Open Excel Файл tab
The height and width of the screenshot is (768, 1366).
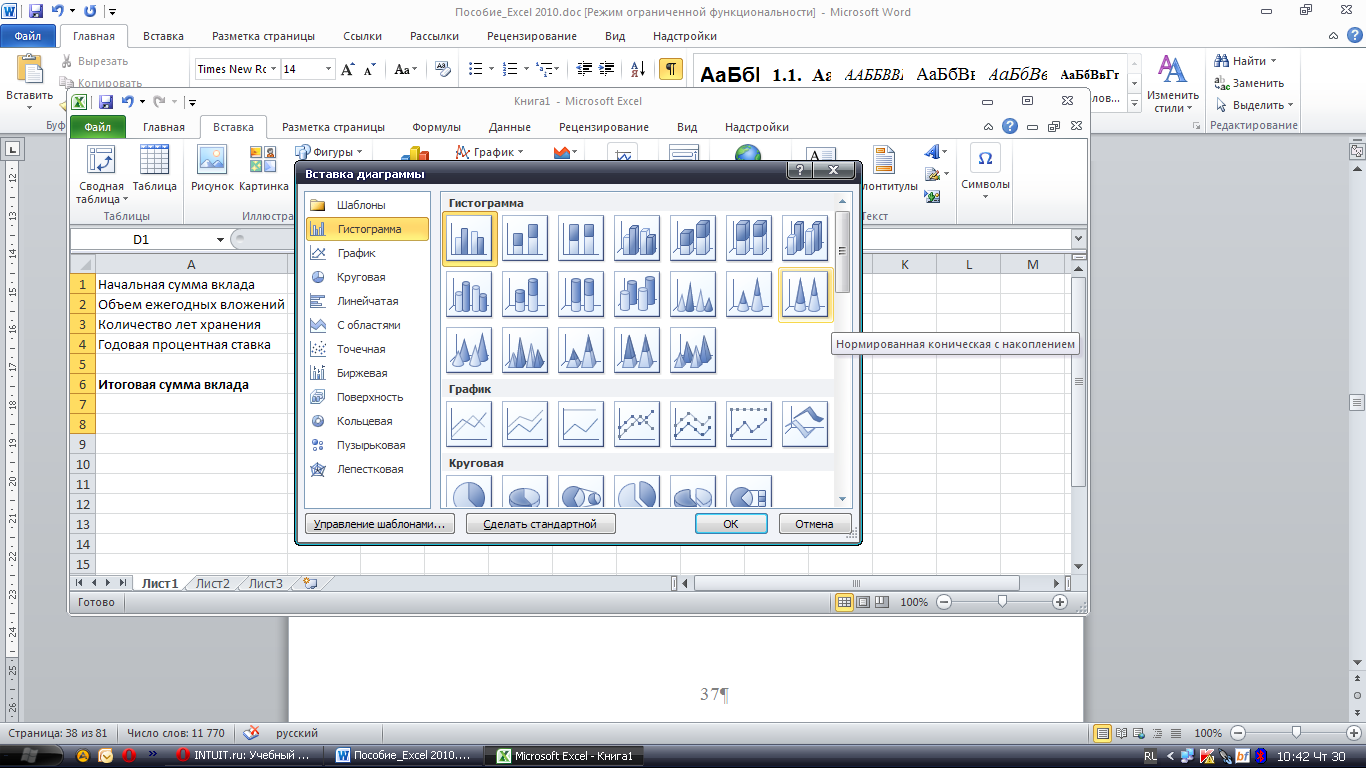click(98, 127)
